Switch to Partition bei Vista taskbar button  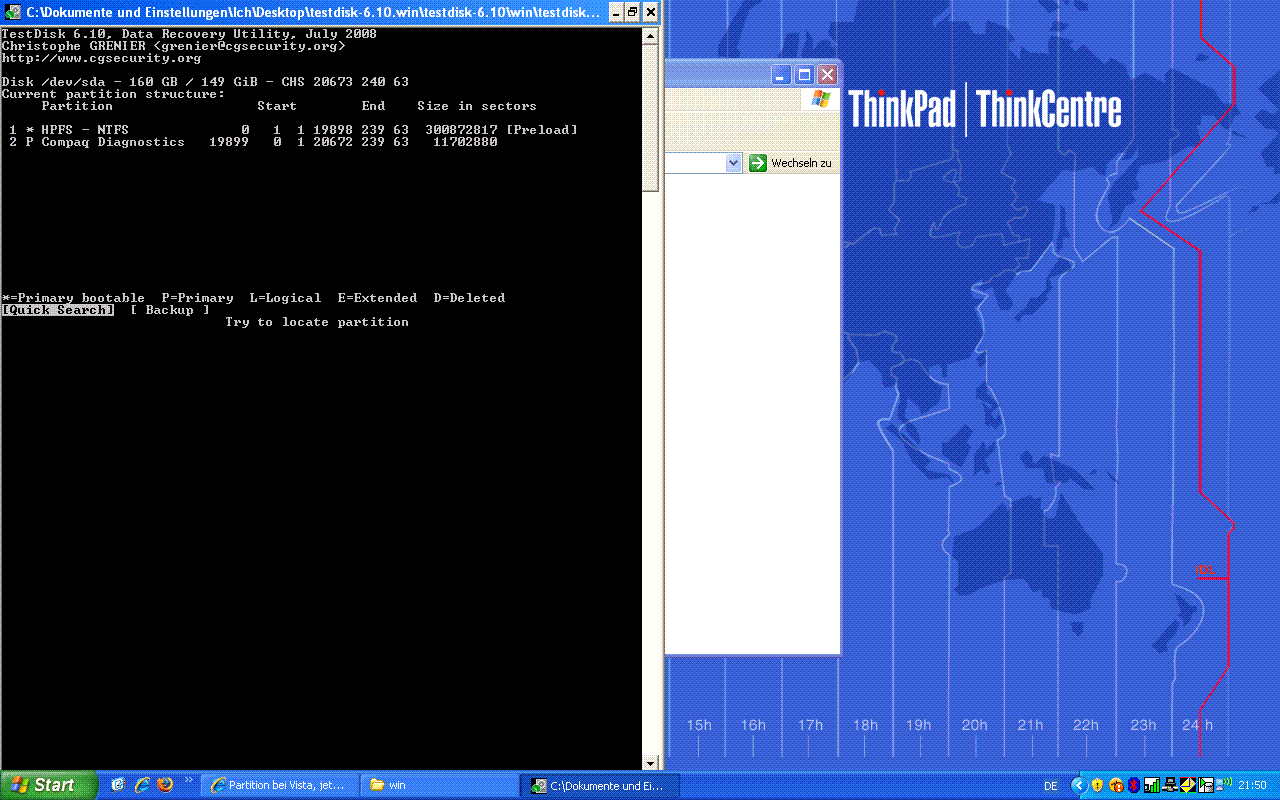[278, 786]
